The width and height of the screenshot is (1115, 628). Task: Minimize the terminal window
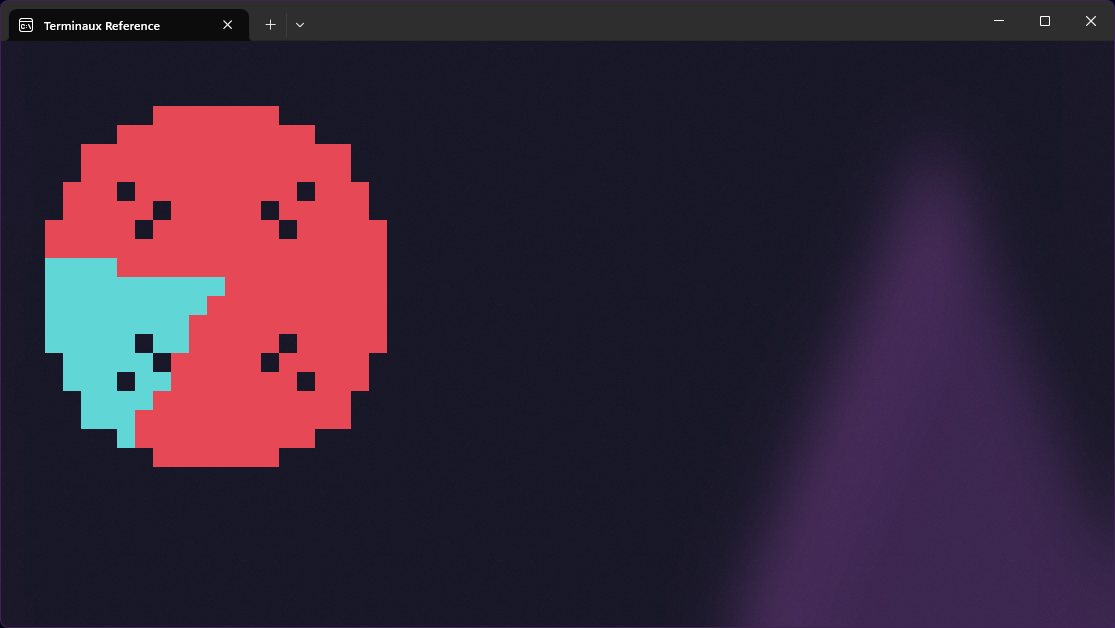(x=998, y=21)
